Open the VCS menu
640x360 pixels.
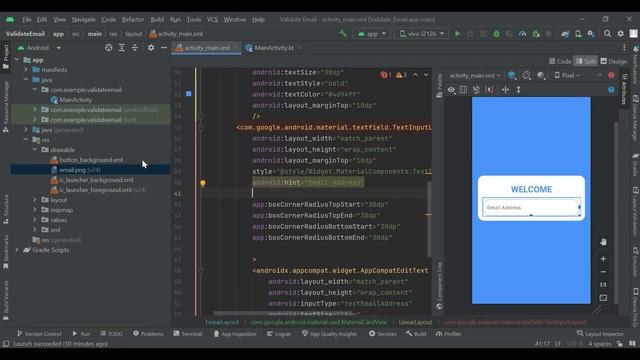coord(212,20)
